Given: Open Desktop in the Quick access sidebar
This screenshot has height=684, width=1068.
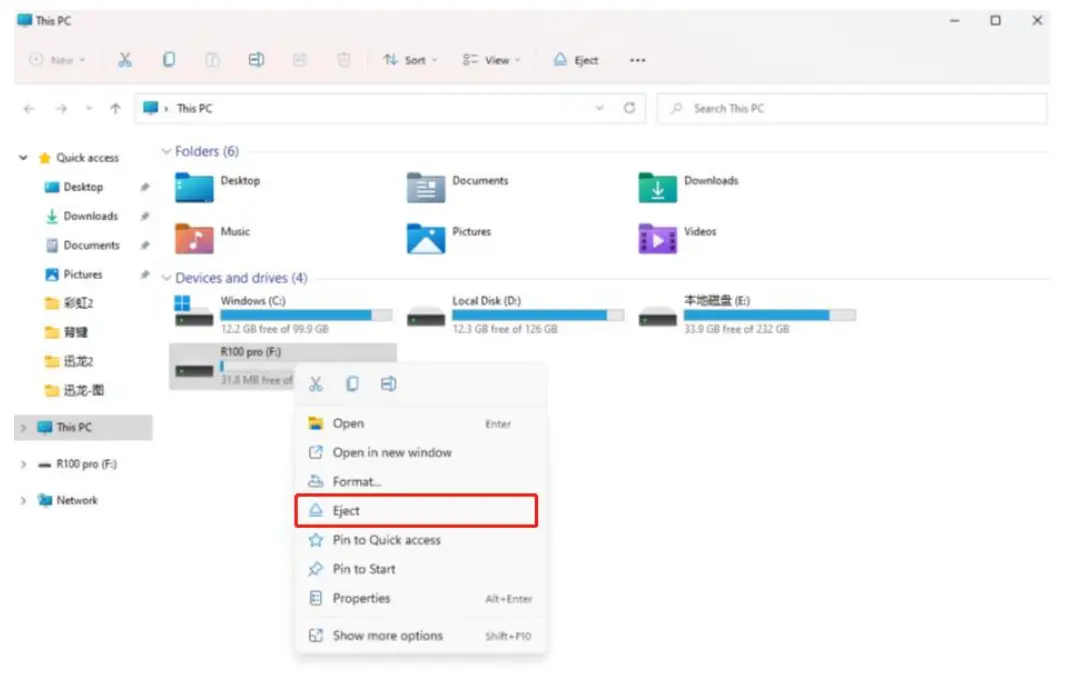Looking at the screenshot, I should 83,187.
